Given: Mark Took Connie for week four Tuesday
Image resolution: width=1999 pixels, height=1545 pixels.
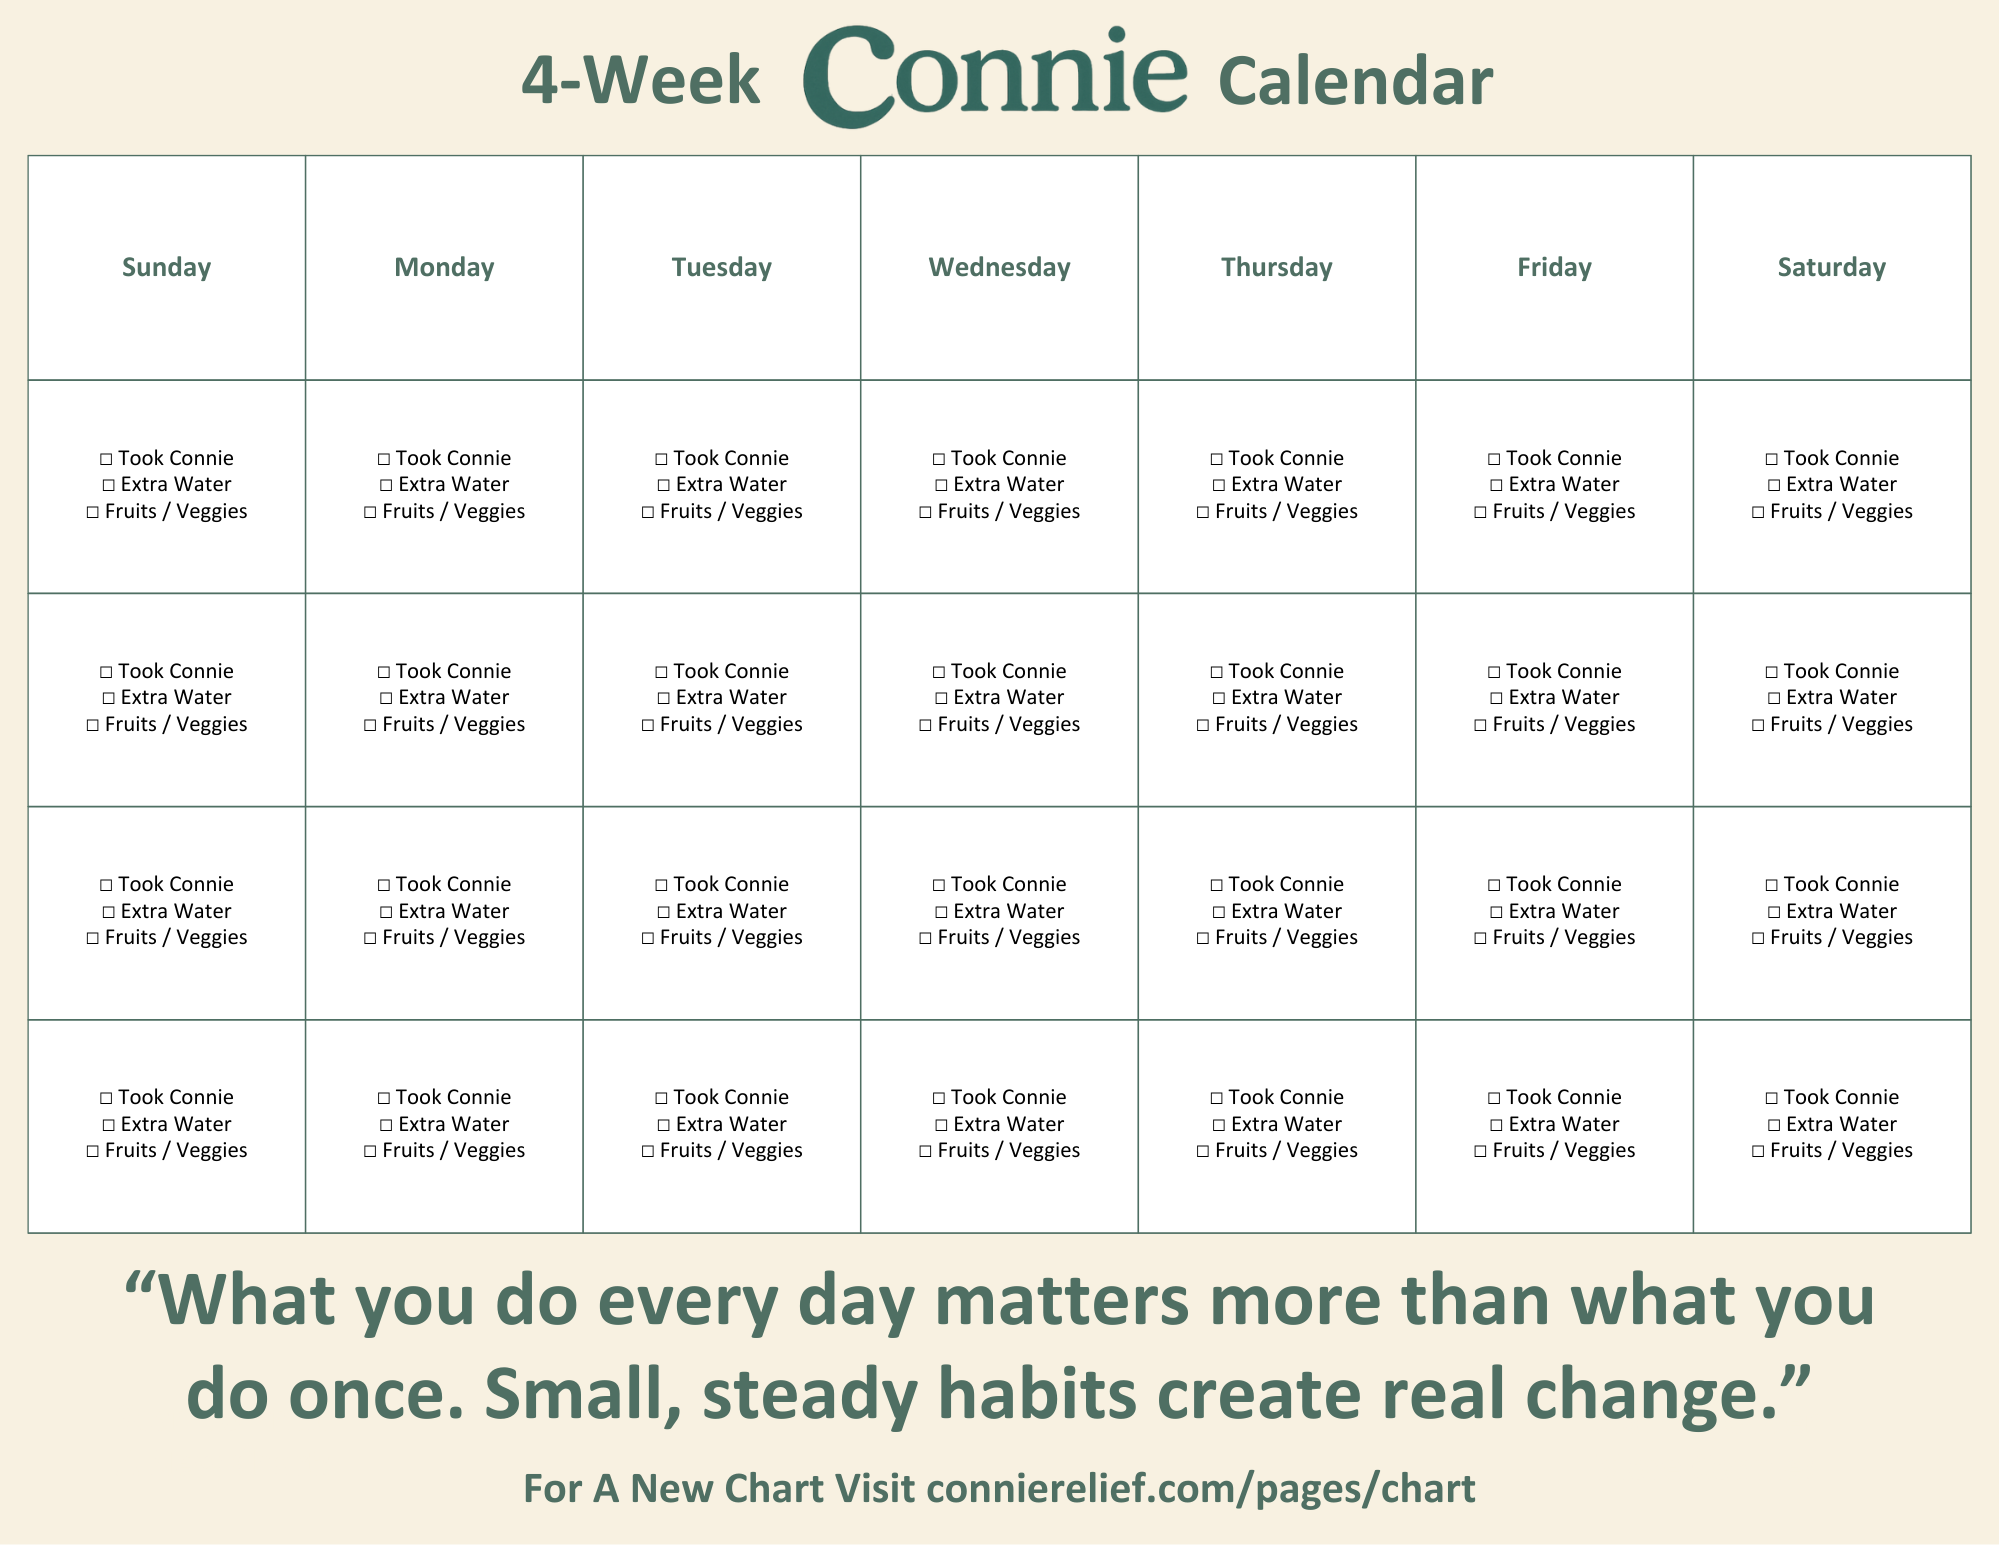Looking at the screenshot, I should 661,1098.
